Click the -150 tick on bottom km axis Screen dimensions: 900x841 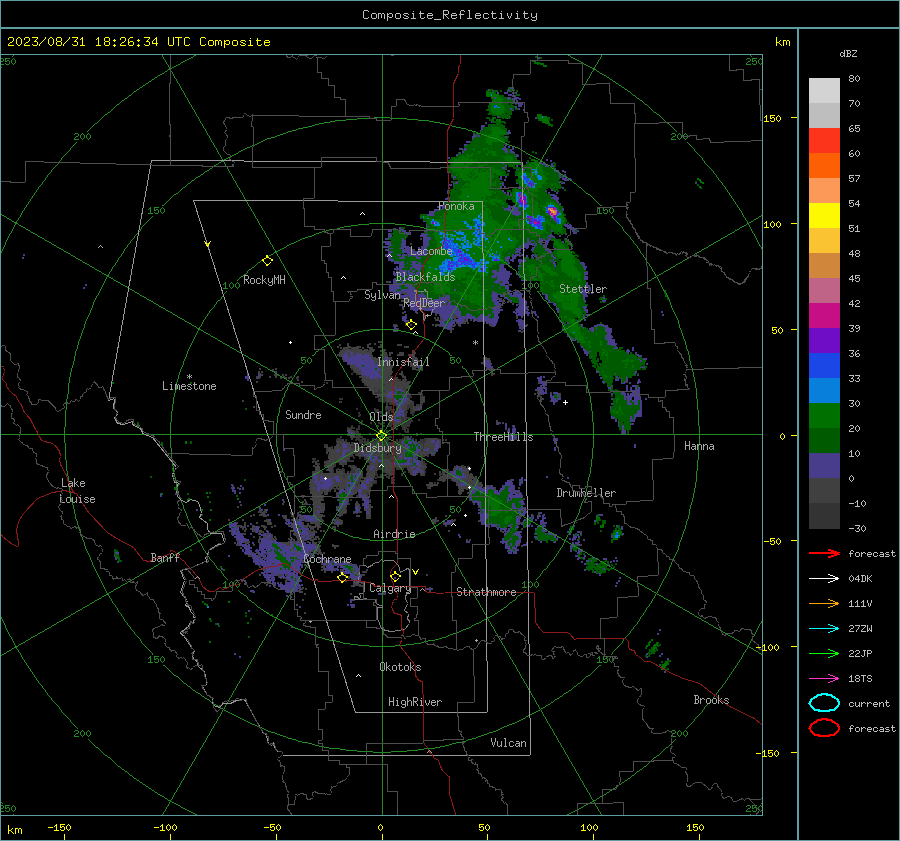click(x=59, y=827)
